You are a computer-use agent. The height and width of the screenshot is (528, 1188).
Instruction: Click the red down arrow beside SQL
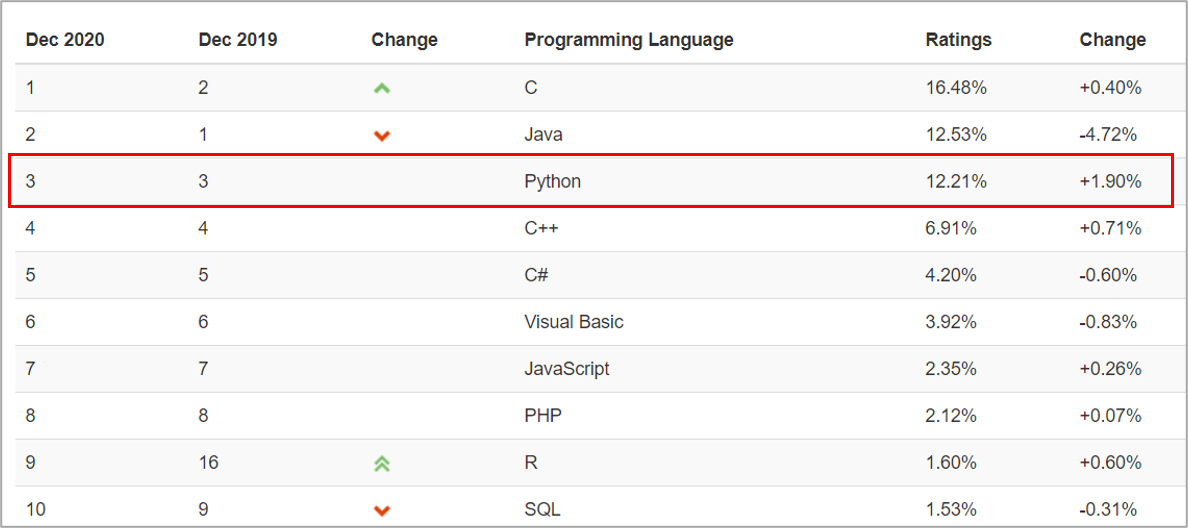(x=381, y=510)
